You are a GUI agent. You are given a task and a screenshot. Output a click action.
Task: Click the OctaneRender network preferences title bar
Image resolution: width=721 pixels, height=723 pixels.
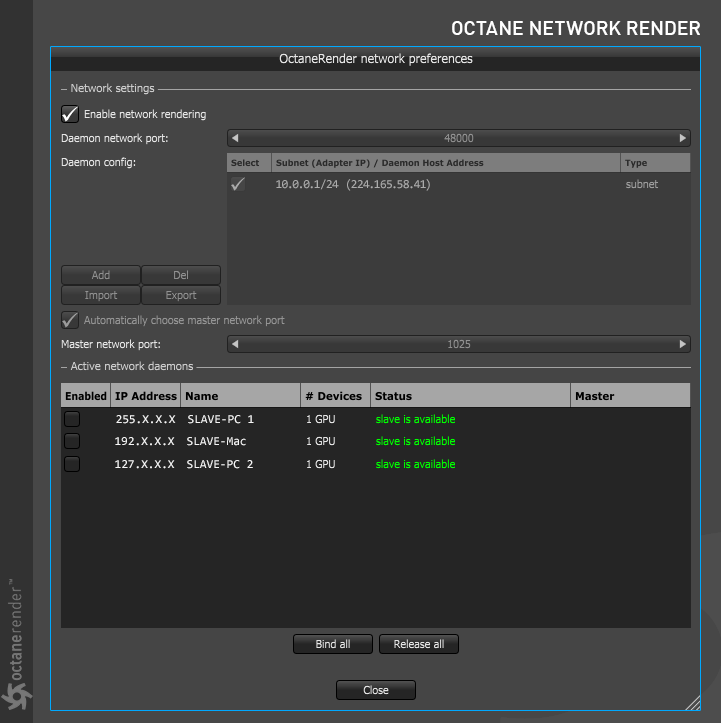[x=376, y=59]
